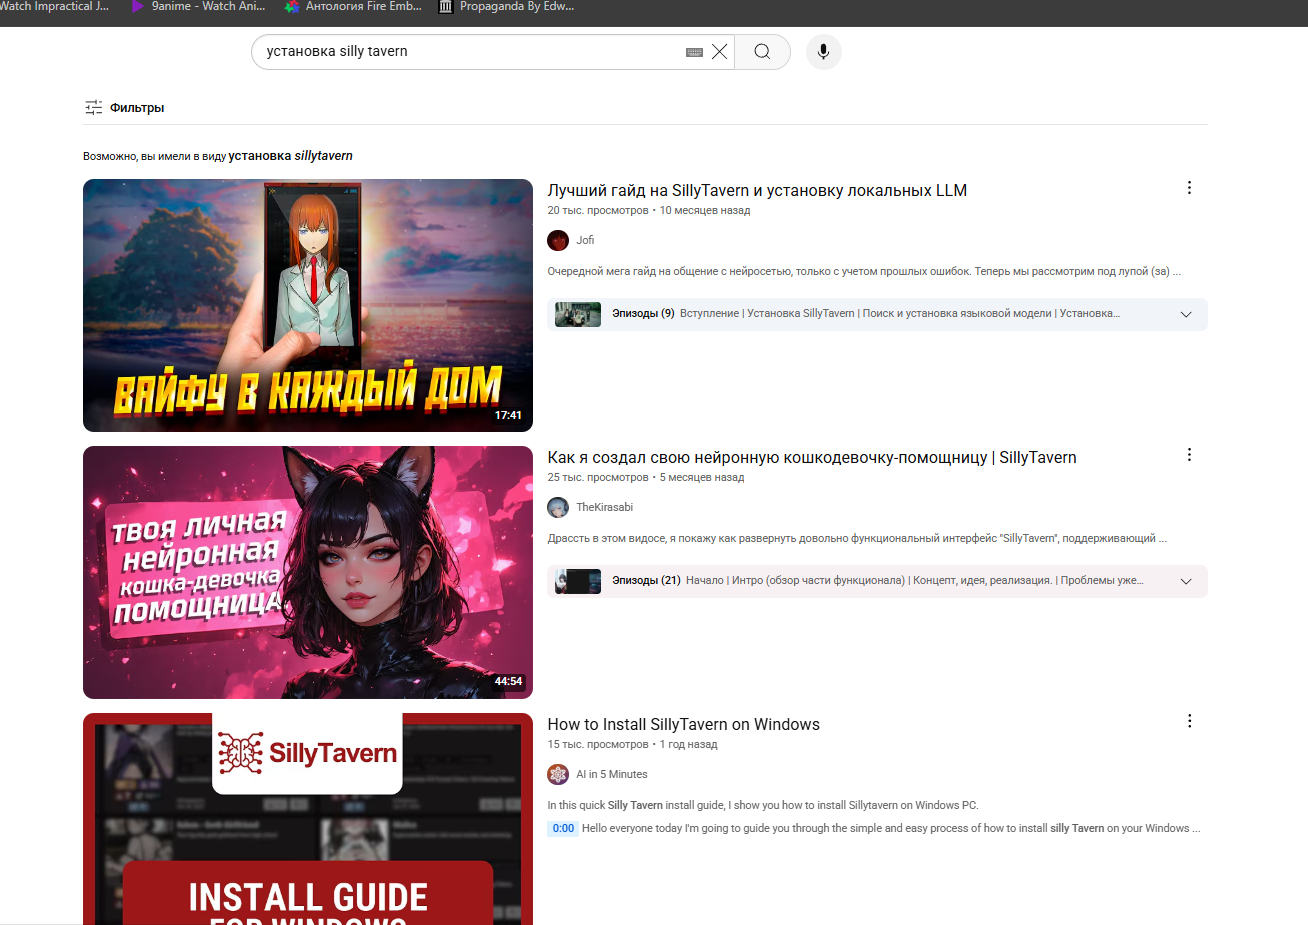Click the Фильтры label
This screenshot has height=925, width=1308.
pyautogui.click(x=137, y=107)
